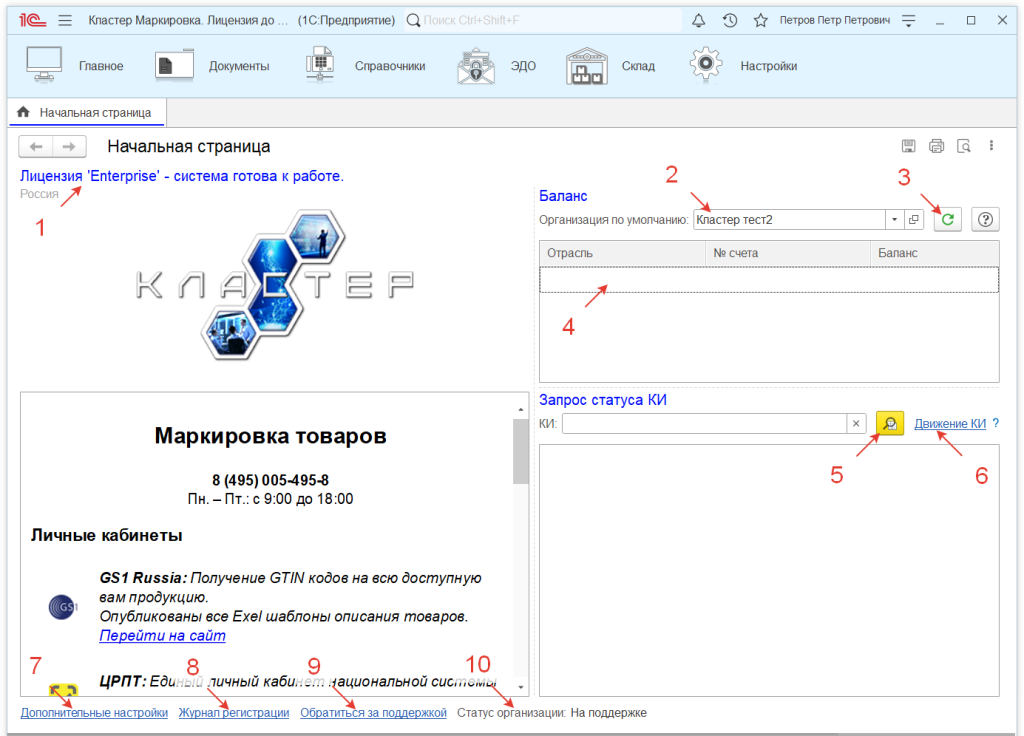1024x736 pixels.
Task: Open the Движение КИ link
Action: (x=950, y=423)
